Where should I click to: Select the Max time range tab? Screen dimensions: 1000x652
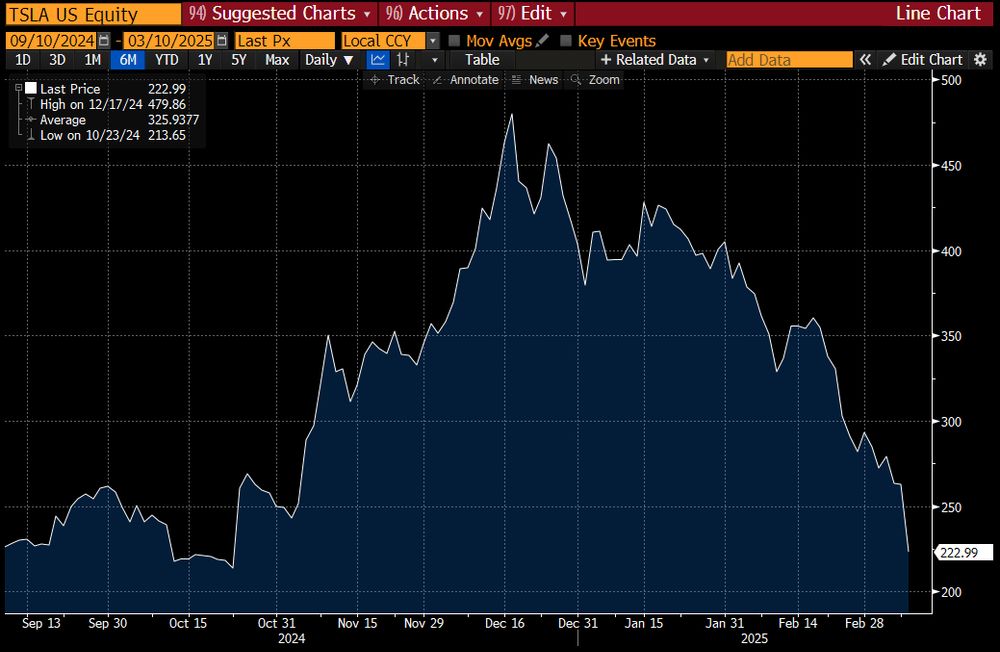click(x=277, y=60)
